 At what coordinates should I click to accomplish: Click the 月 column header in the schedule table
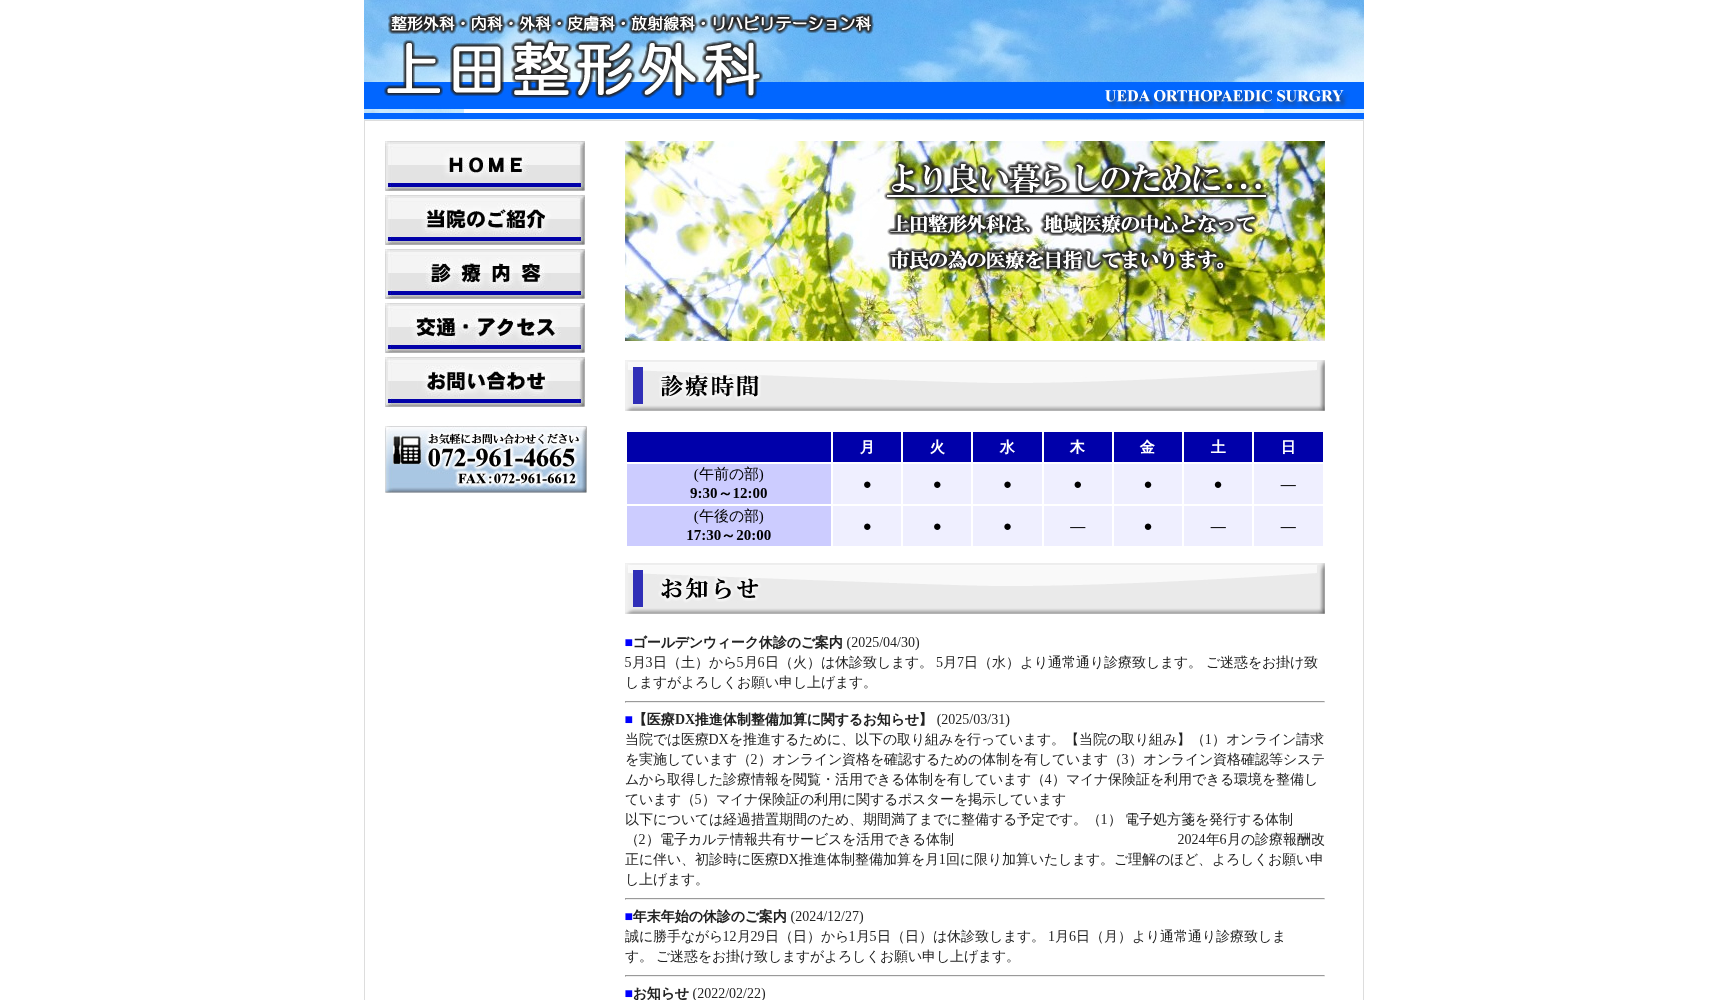click(867, 447)
